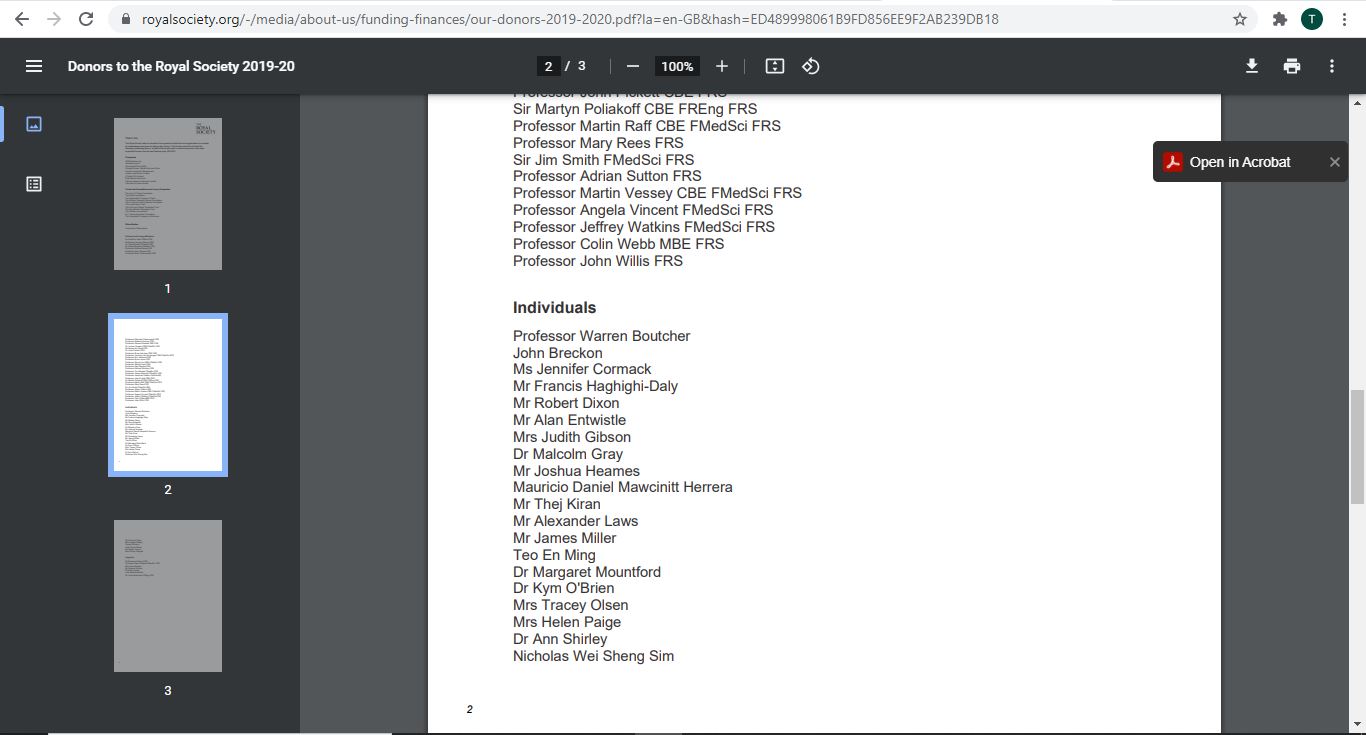Click Dr Ann Shirley
The width and height of the screenshot is (1366, 735).
(560, 639)
